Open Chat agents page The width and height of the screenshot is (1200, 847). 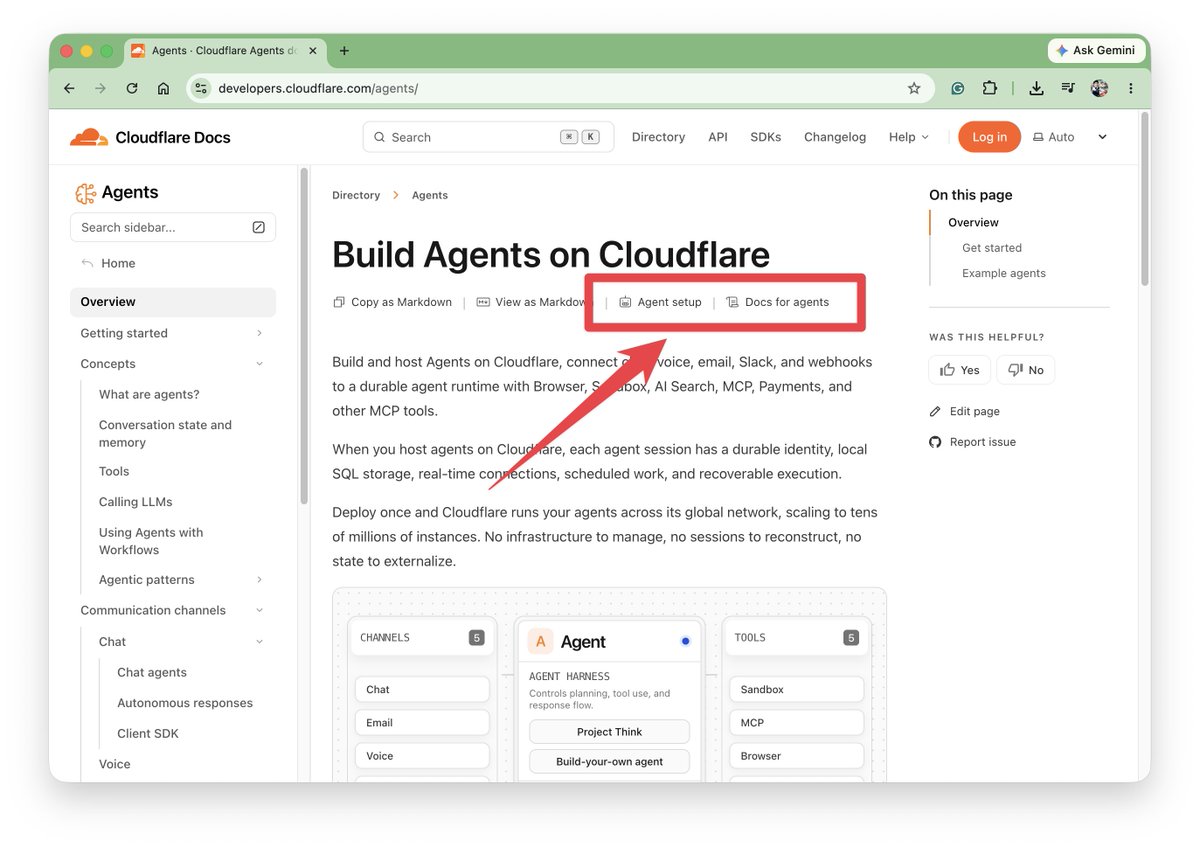coord(152,672)
